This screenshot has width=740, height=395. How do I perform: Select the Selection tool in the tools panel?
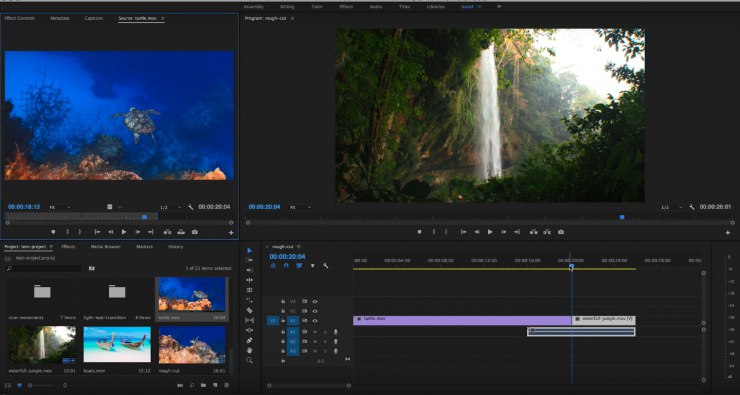point(250,251)
